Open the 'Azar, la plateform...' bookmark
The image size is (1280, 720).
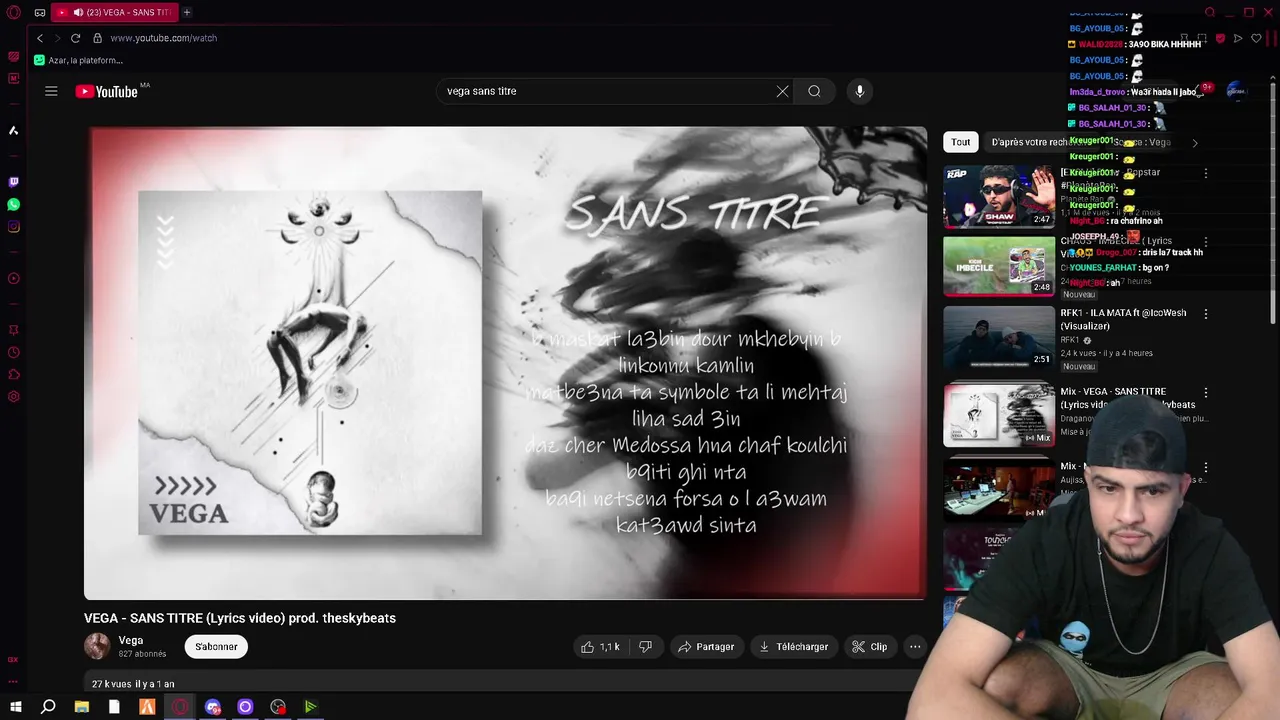78,60
